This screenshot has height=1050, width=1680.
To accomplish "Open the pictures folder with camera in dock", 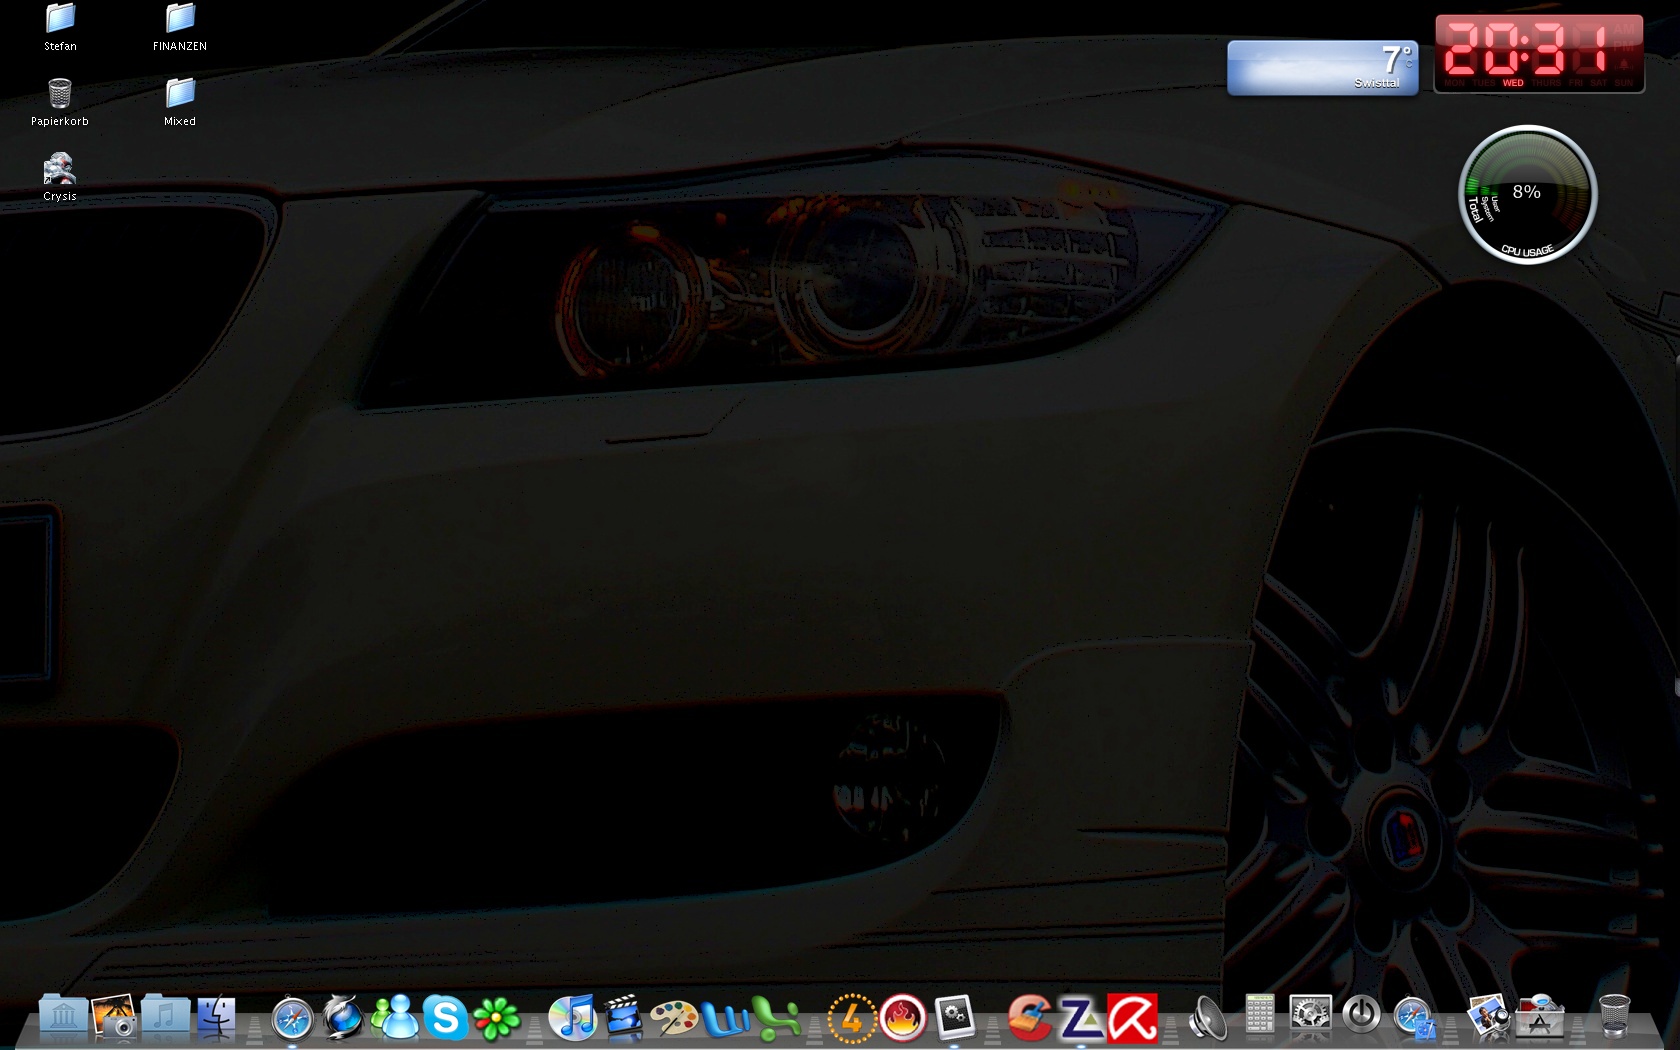I will tap(114, 1017).
